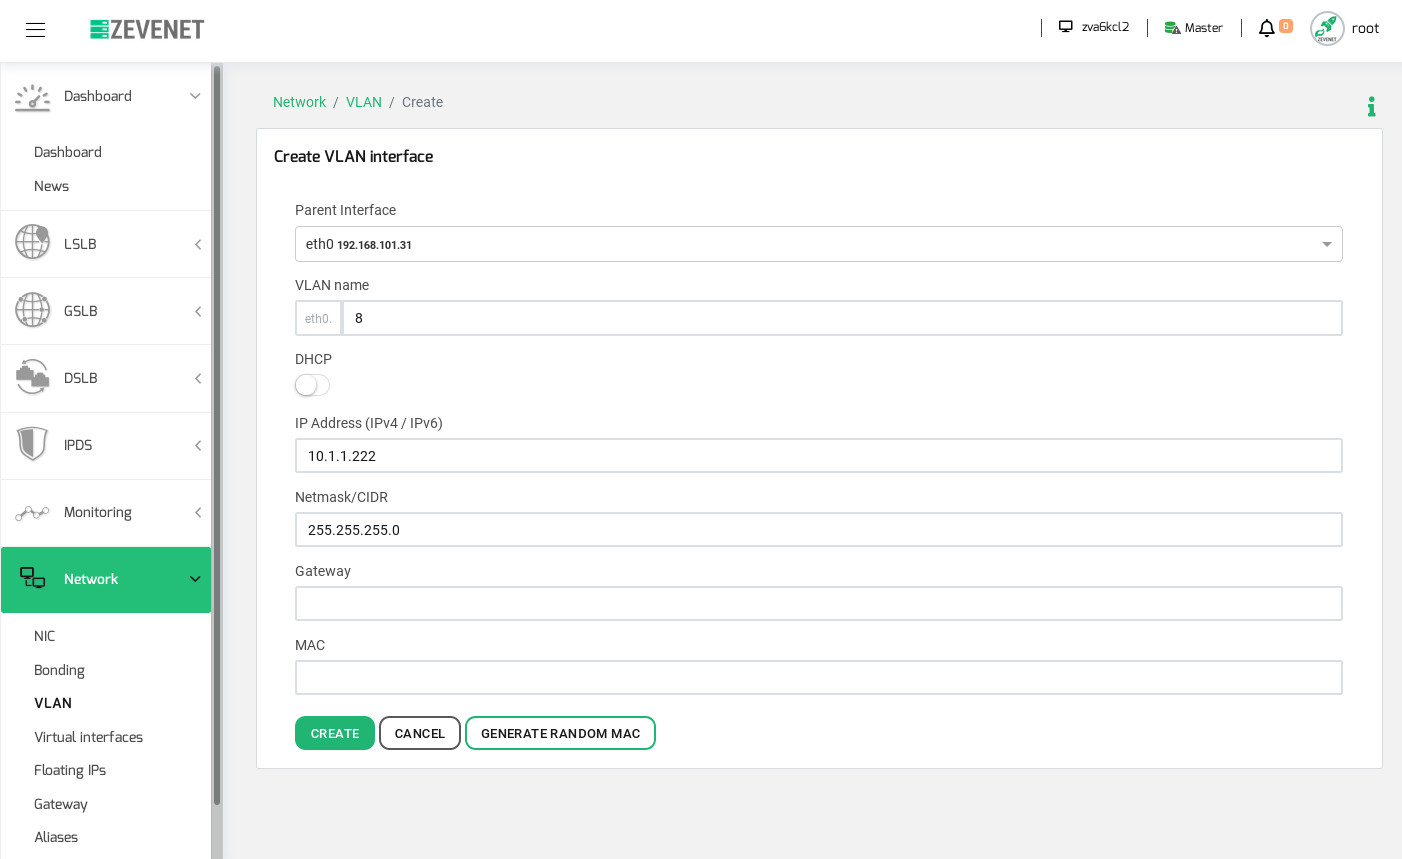This screenshot has height=859, width=1402.
Task: Click the IPDS shield icon
Action: 32,444
